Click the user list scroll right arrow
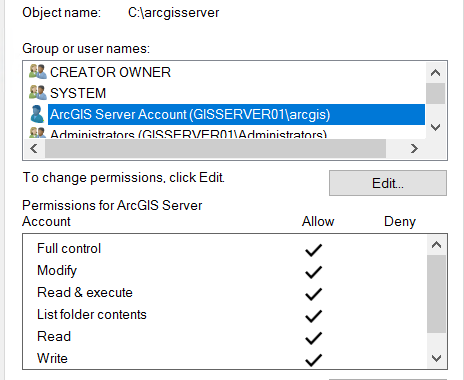 click(414, 148)
